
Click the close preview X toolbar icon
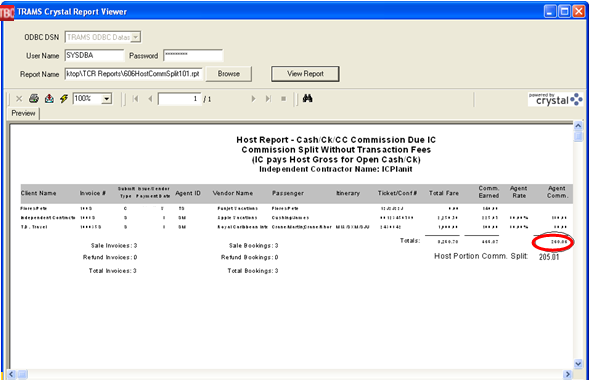(x=19, y=99)
